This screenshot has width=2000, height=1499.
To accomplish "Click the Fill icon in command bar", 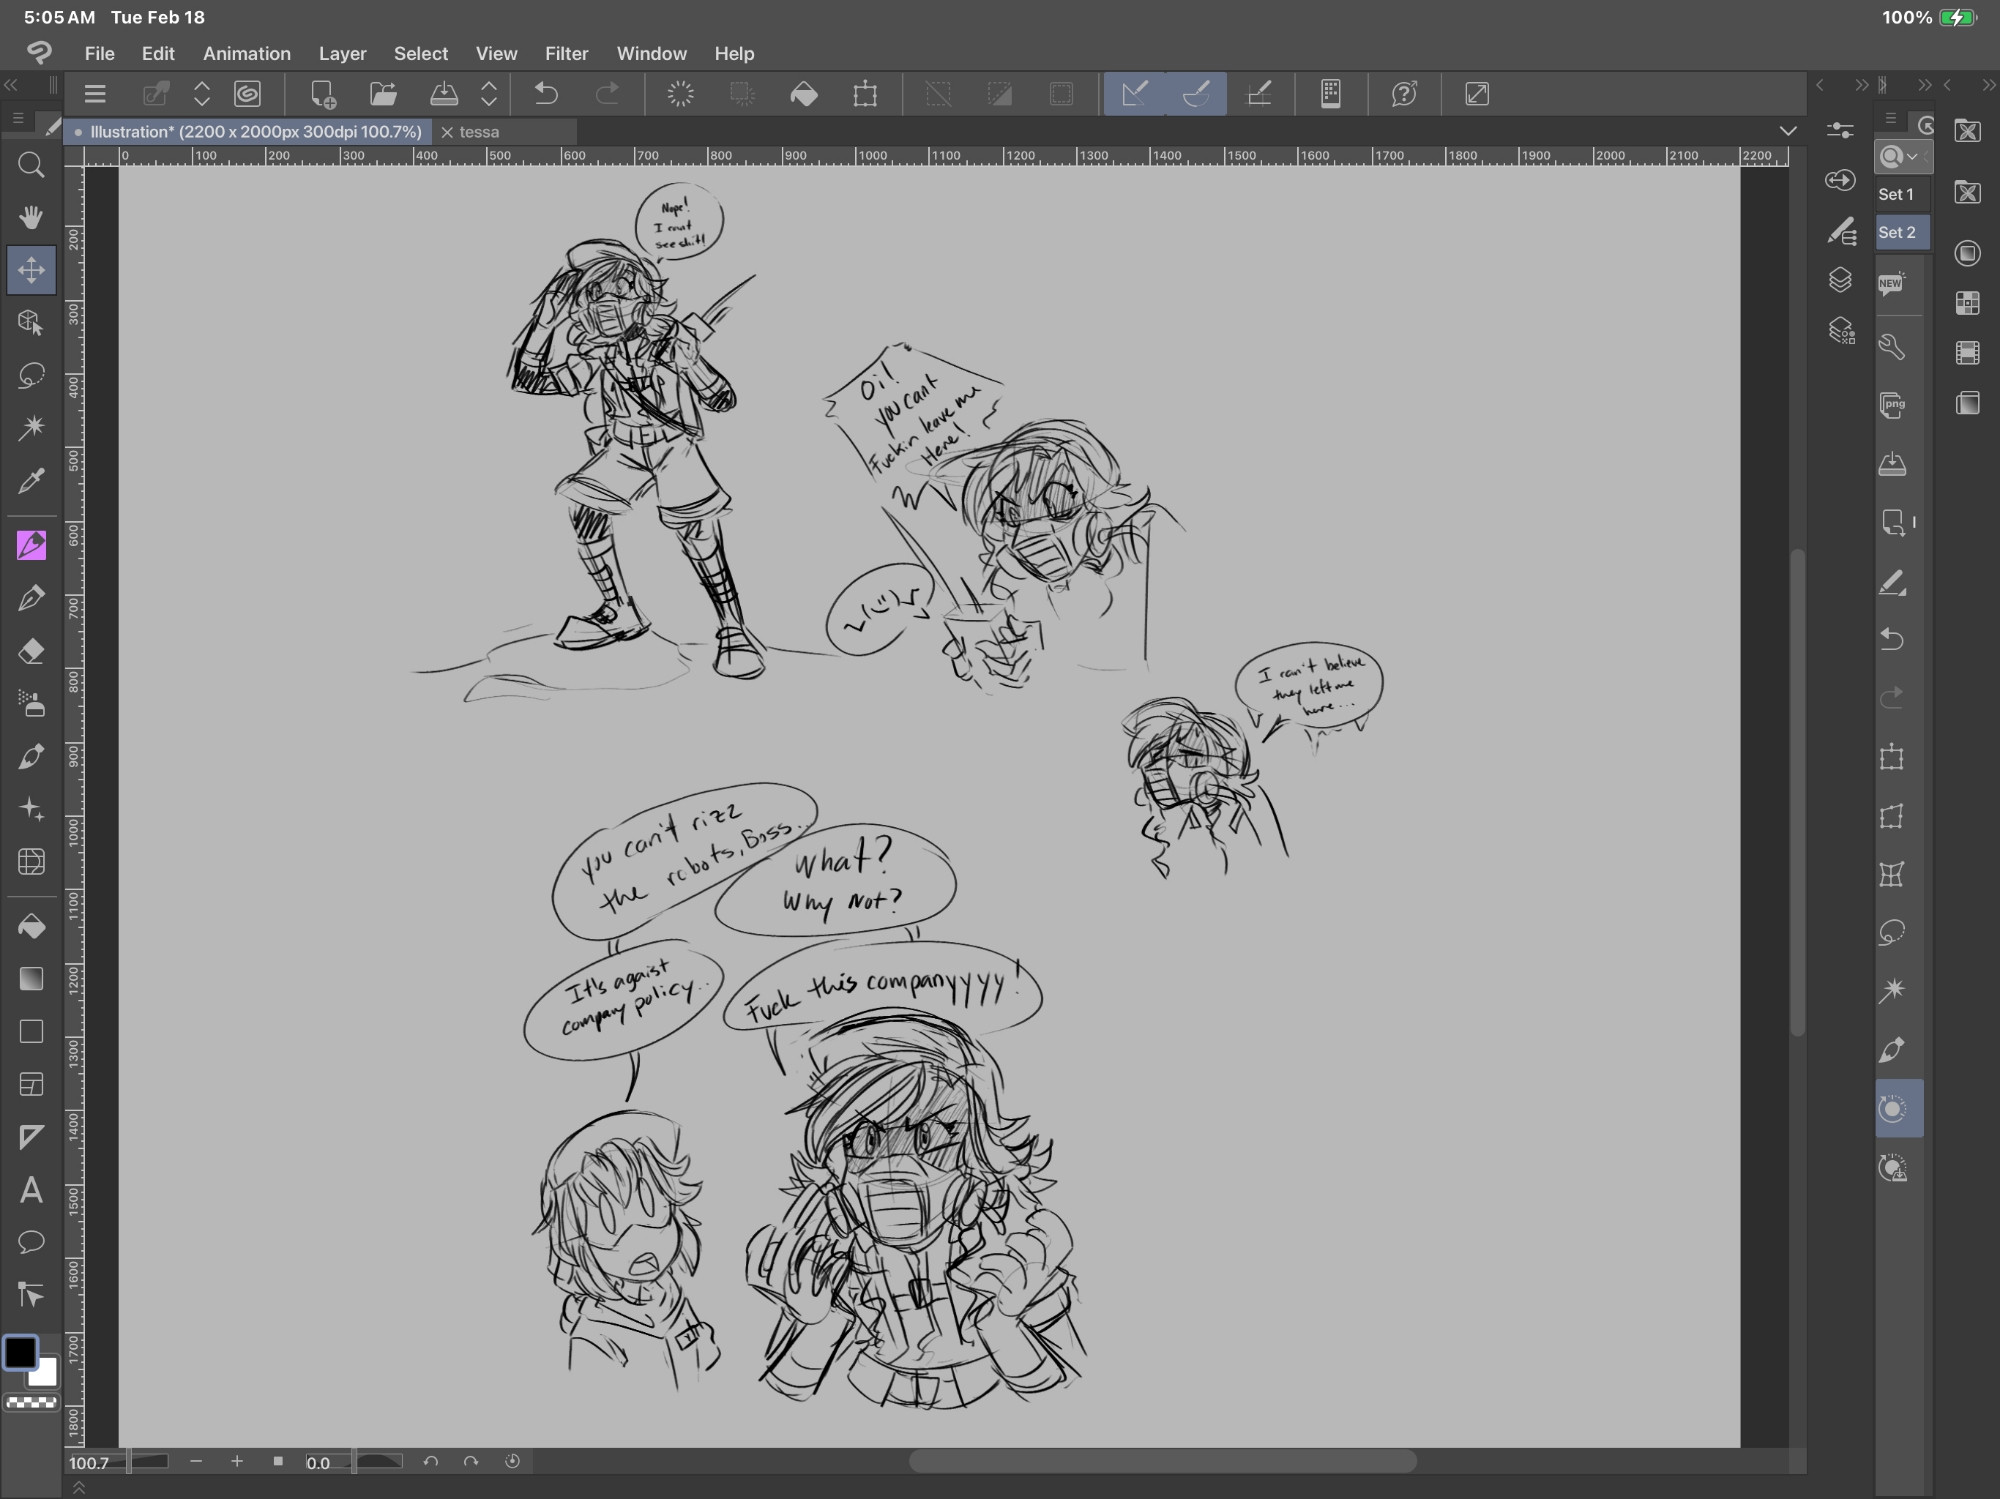I will [x=804, y=94].
